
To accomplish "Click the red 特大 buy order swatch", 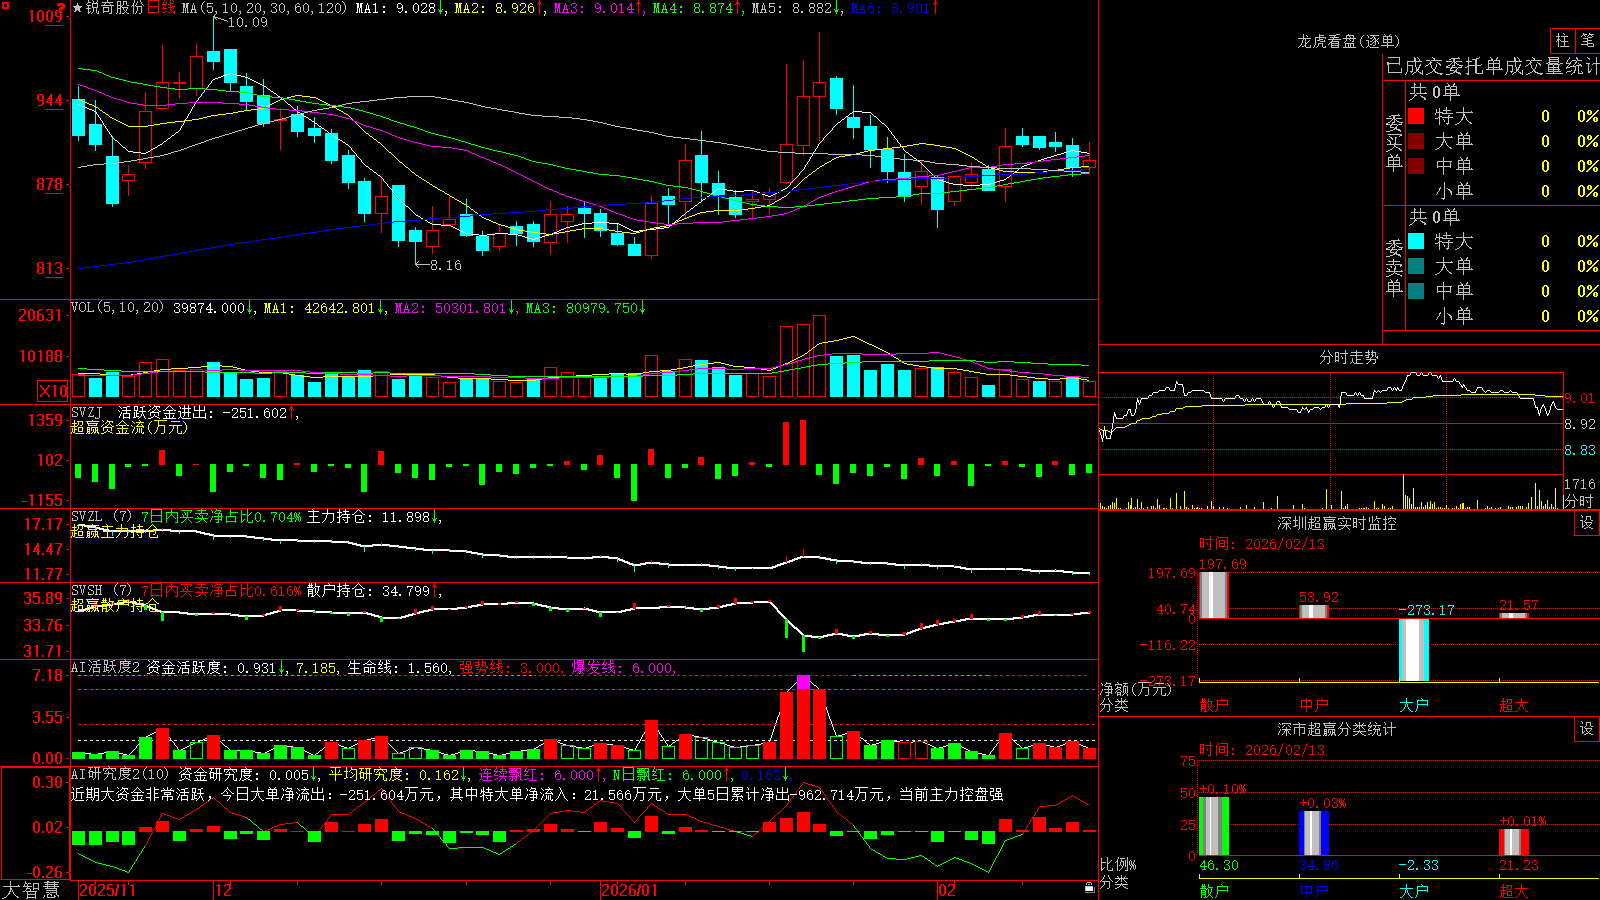I will 1416,116.
